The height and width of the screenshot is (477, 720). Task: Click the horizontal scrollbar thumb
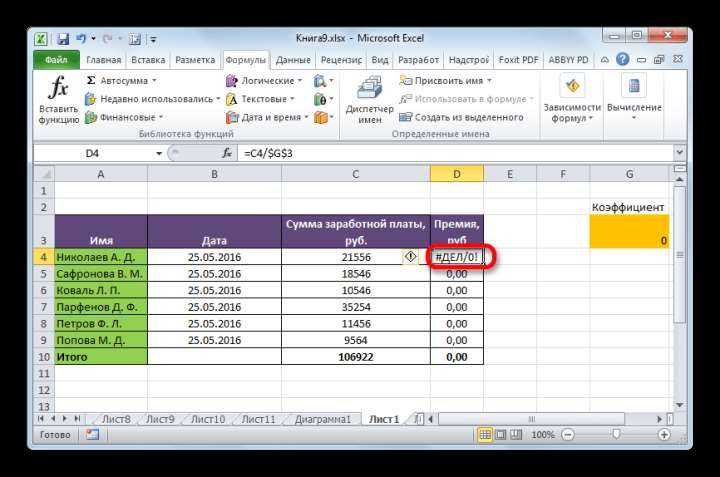pyautogui.click(x=532, y=419)
